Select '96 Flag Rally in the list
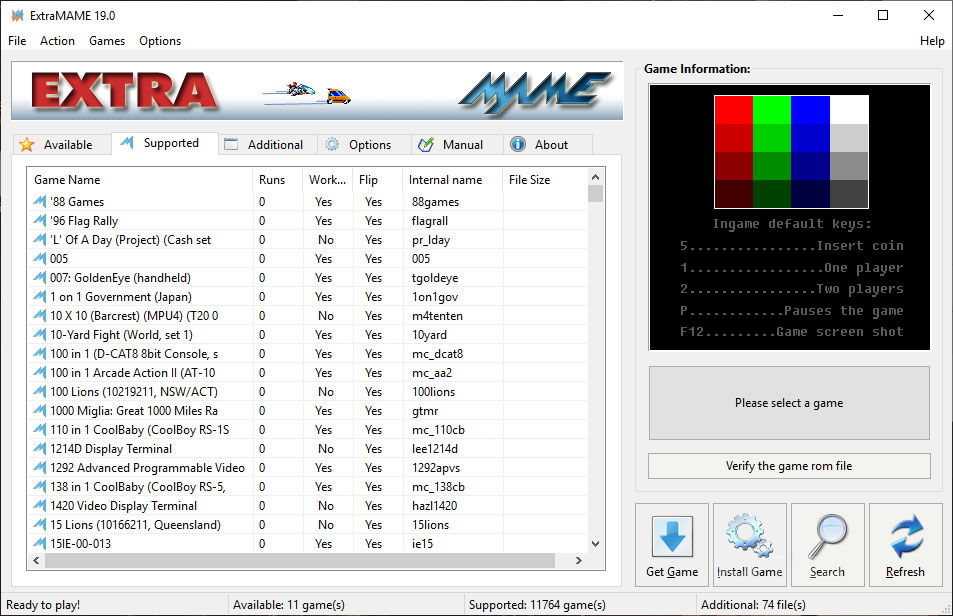The width and height of the screenshot is (953, 616). 84,221
